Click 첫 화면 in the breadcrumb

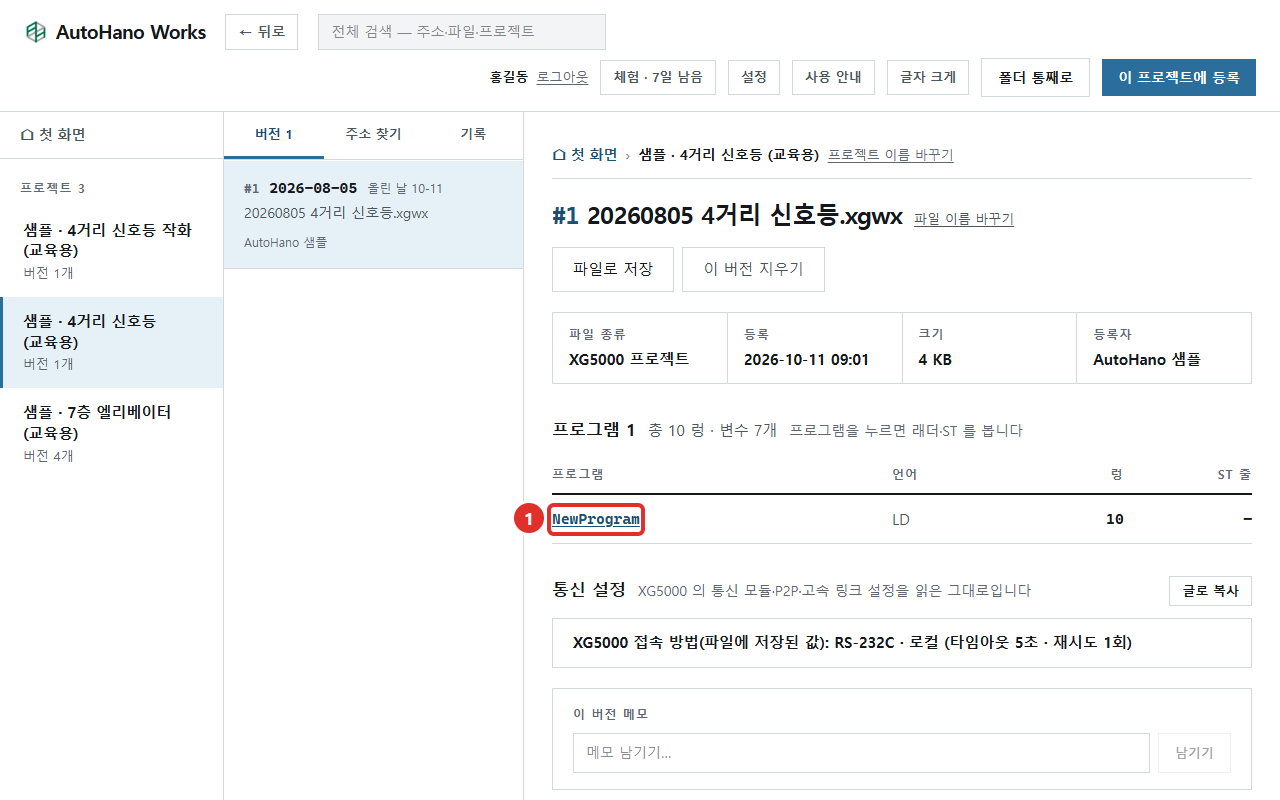(x=584, y=154)
